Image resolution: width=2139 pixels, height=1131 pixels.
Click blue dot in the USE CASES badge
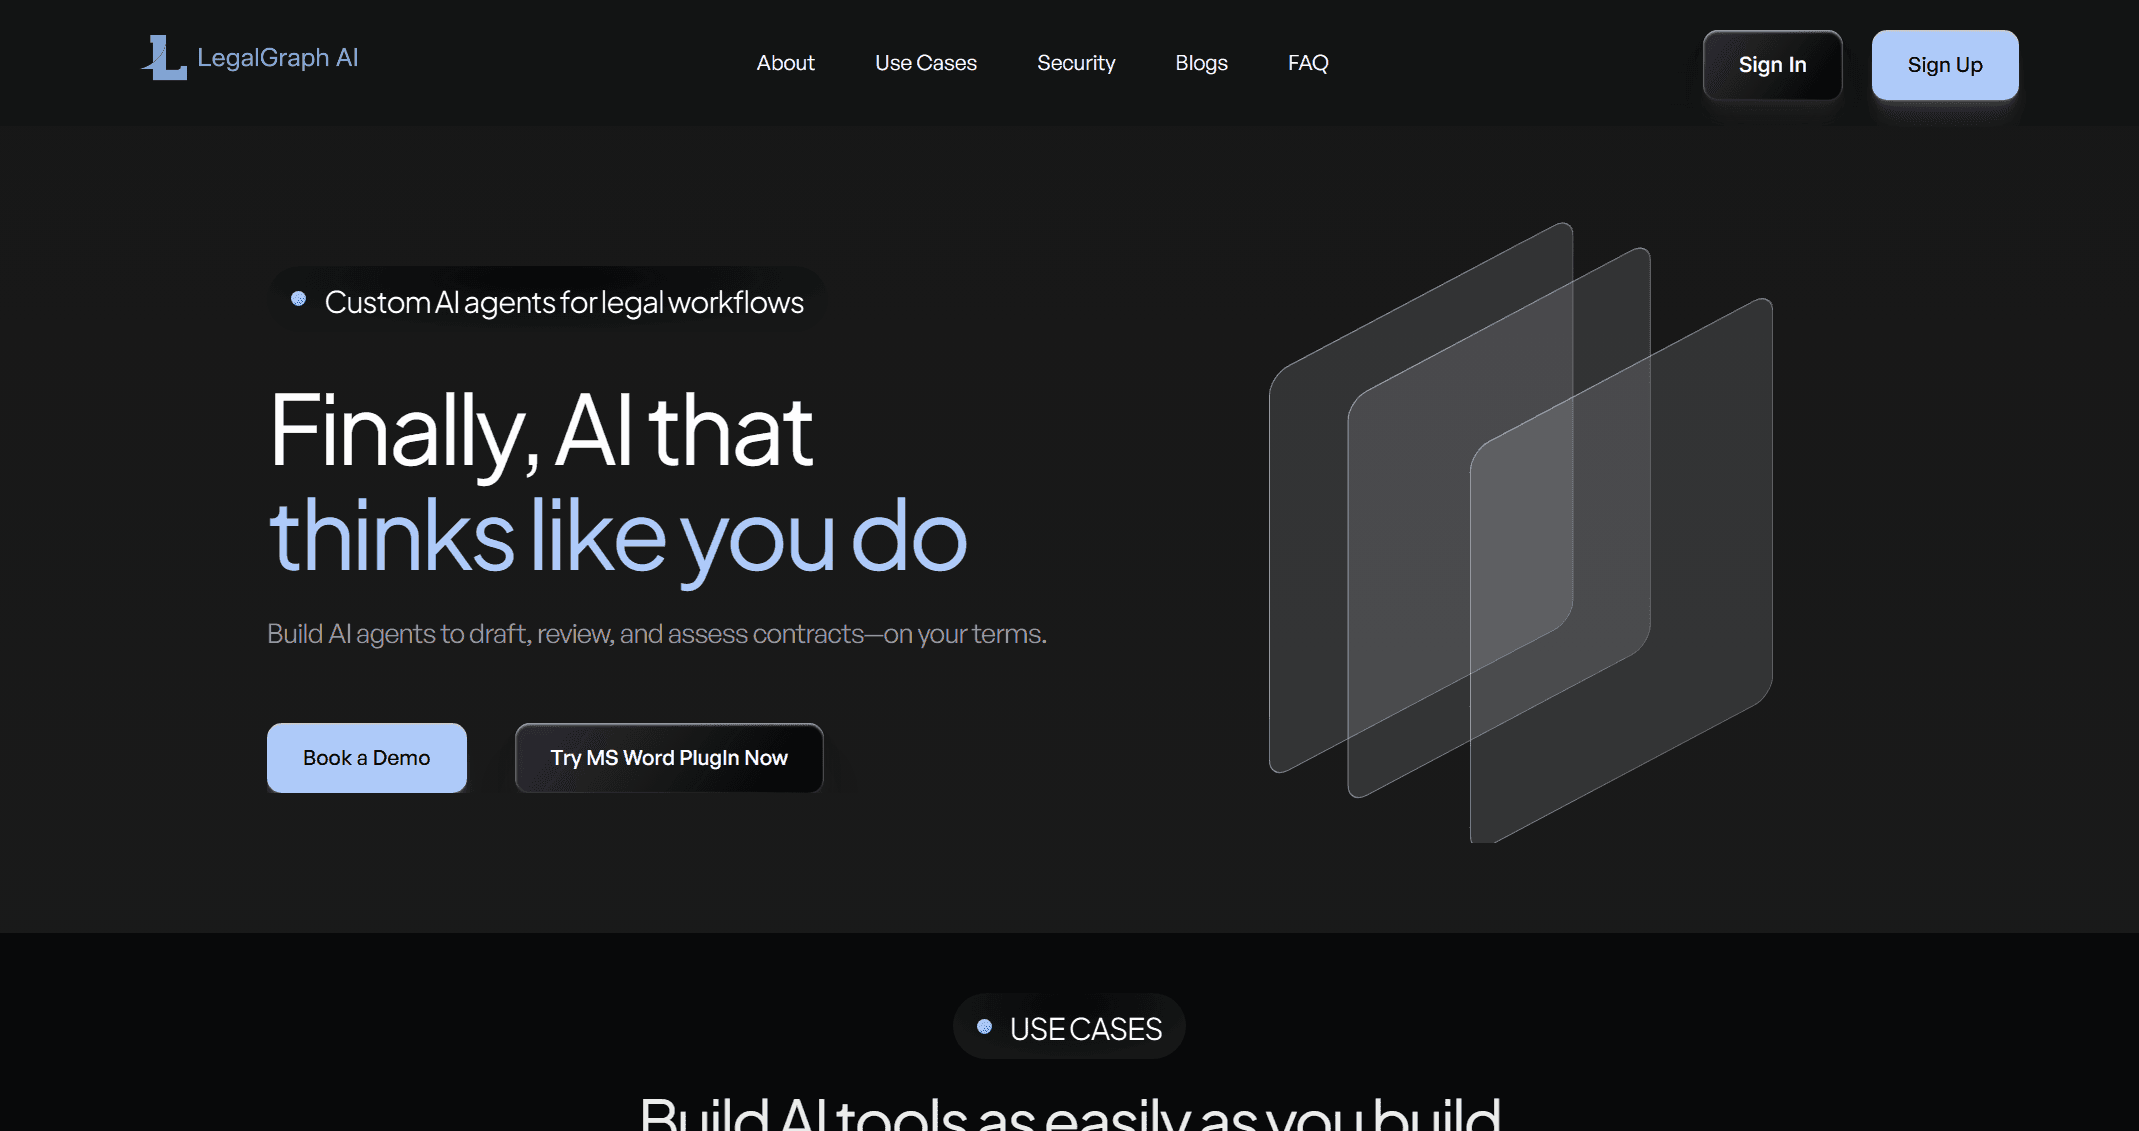pyautogui.click(x=984, y=1027)
